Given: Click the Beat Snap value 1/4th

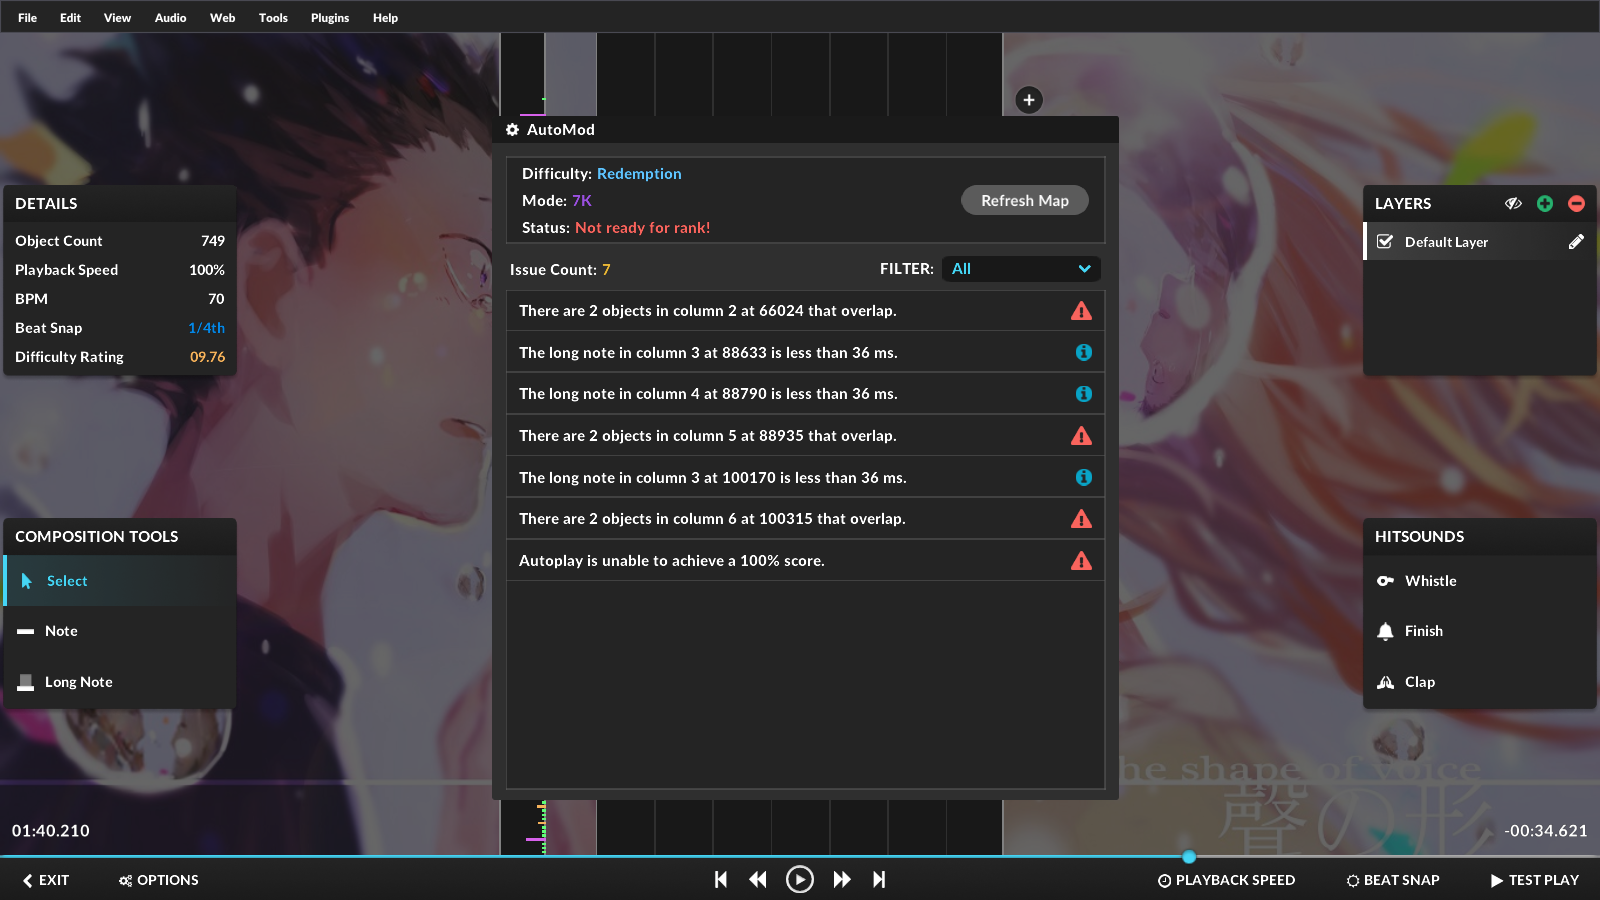Looking at the screenshot, I should [206, 328].
